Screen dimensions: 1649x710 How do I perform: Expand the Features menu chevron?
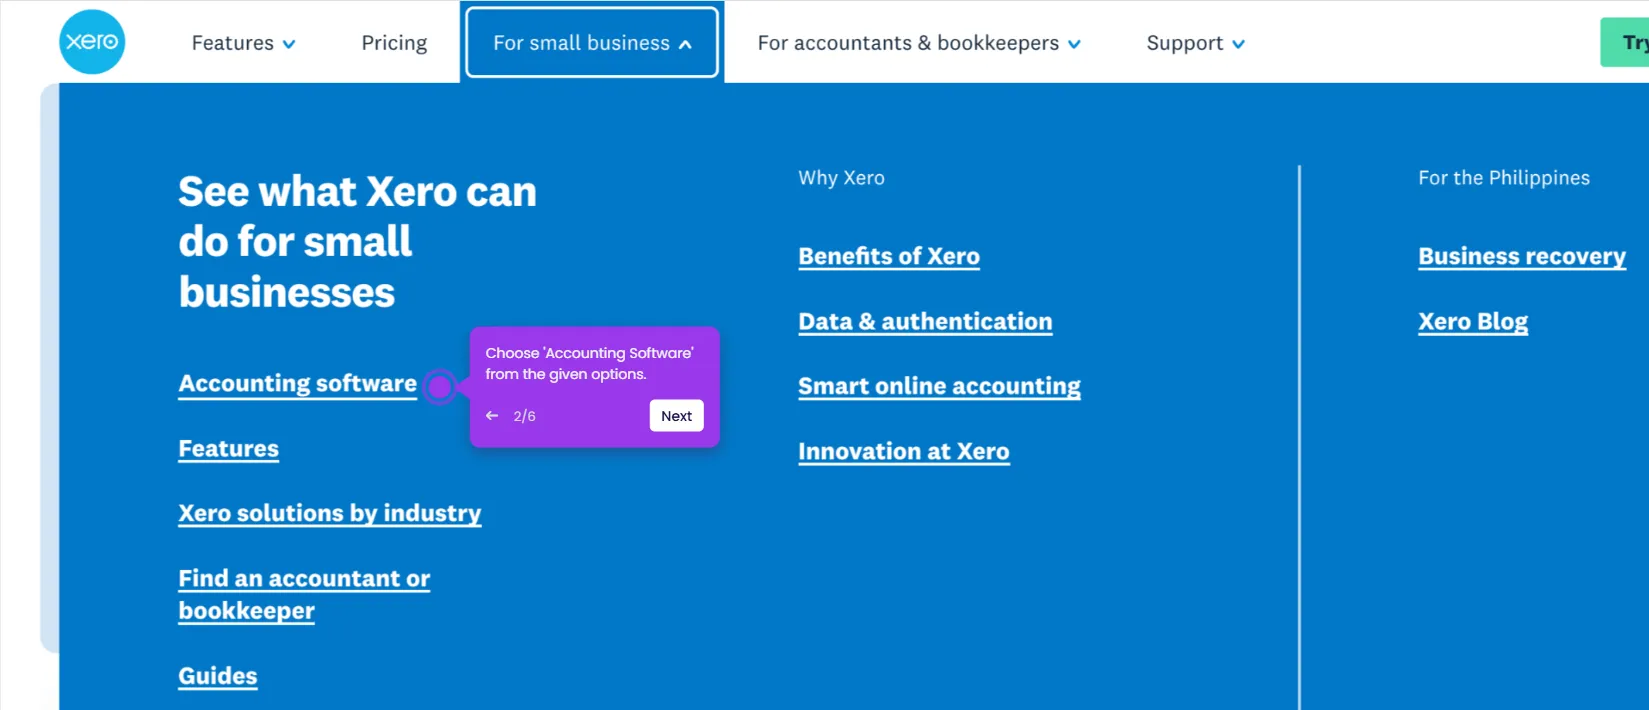pyautogui.click(x=289, y=44)
